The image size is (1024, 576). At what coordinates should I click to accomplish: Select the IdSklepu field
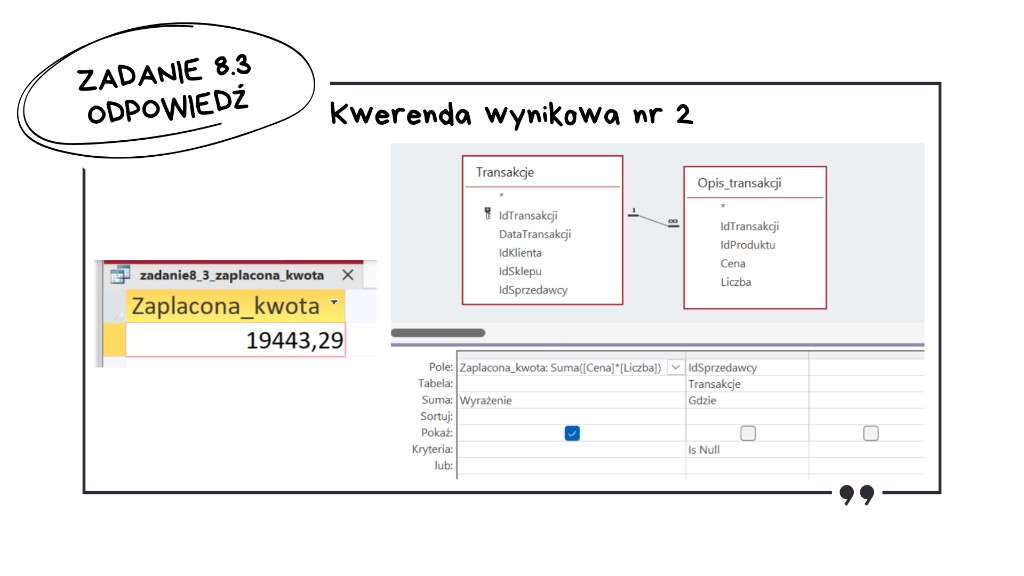tap(520, 271)
